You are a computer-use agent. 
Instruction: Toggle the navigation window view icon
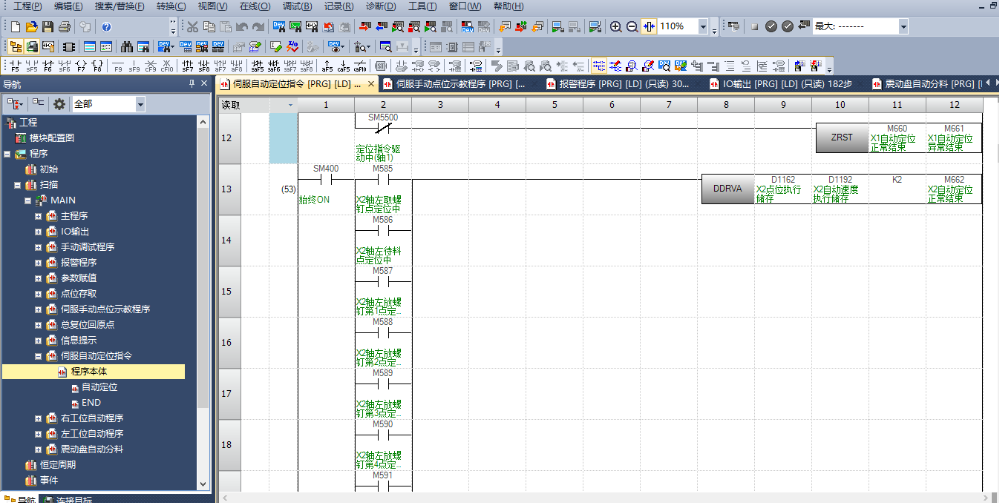[15, 47]
